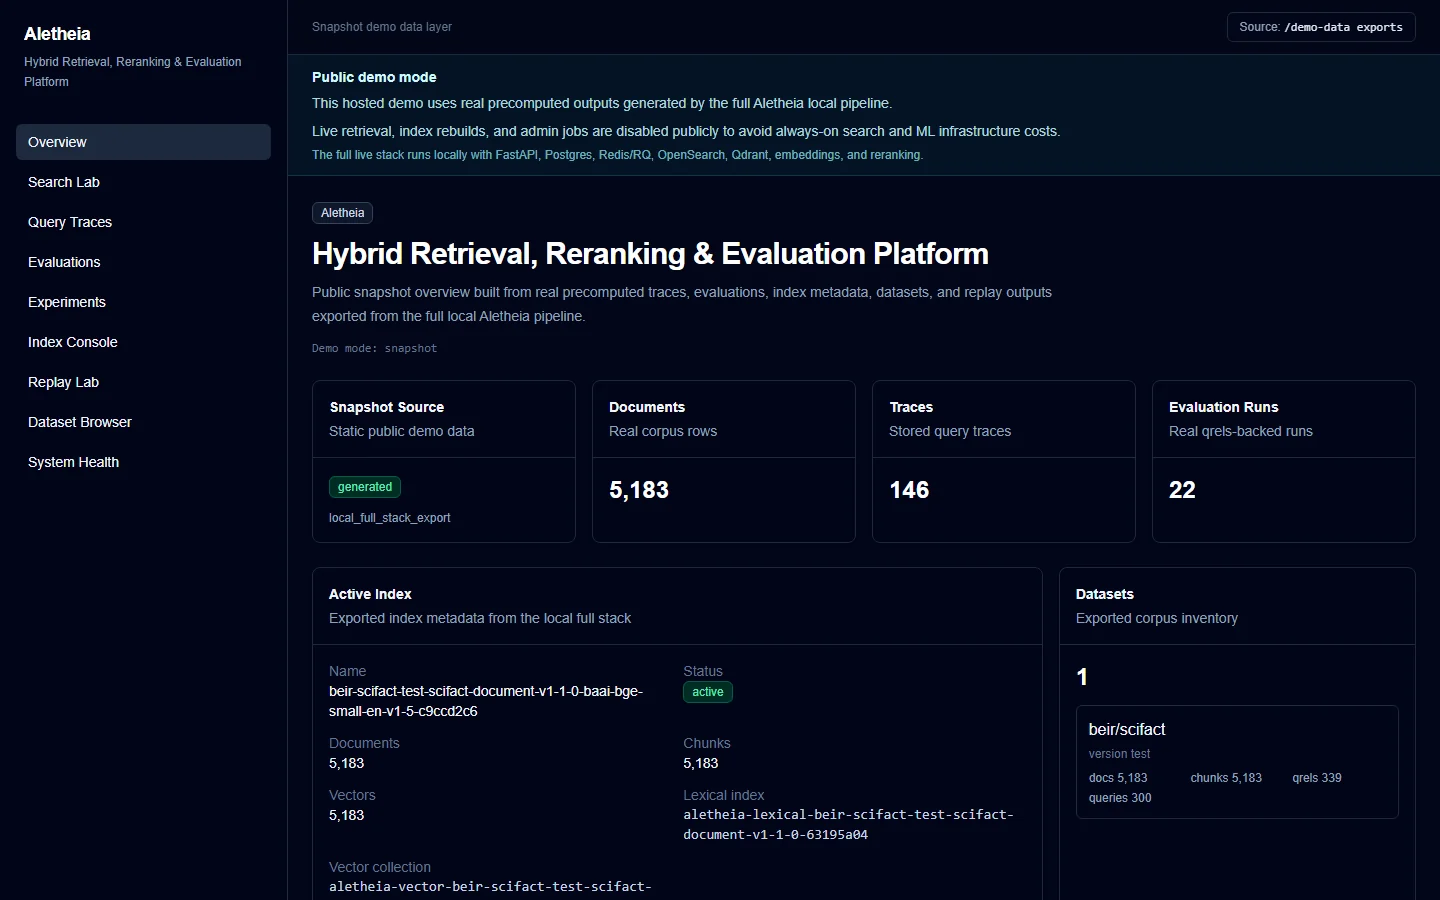Open Replay Lab
This screenshot has height=900, width=1440.
coord(143,382)
